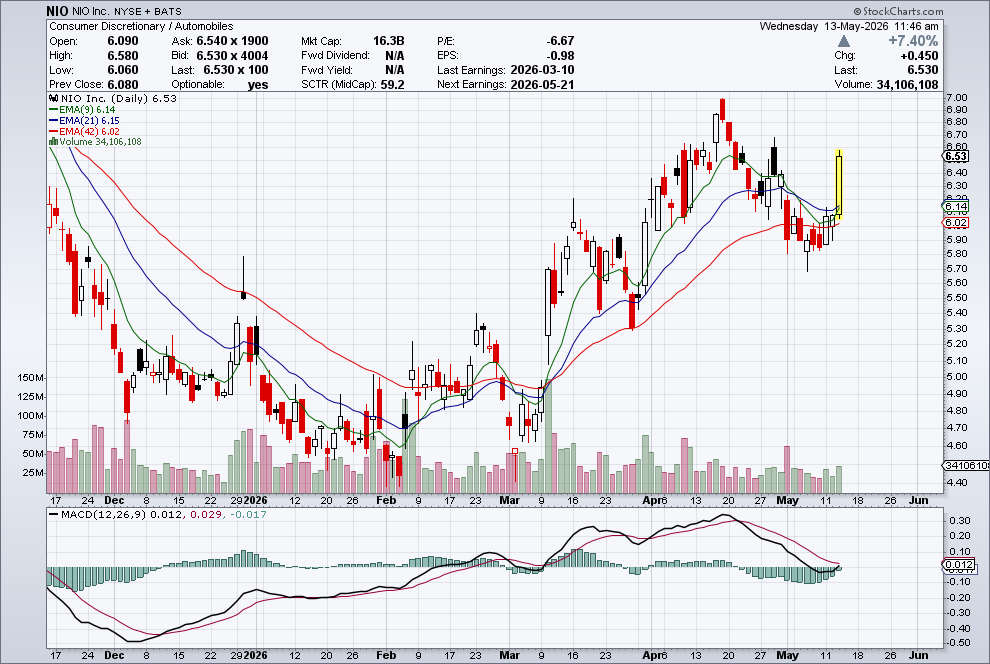This screenshot has width=990, height=664.
Task: Click the 0.30 label on the MACD axis
Action: click(960, 521)
